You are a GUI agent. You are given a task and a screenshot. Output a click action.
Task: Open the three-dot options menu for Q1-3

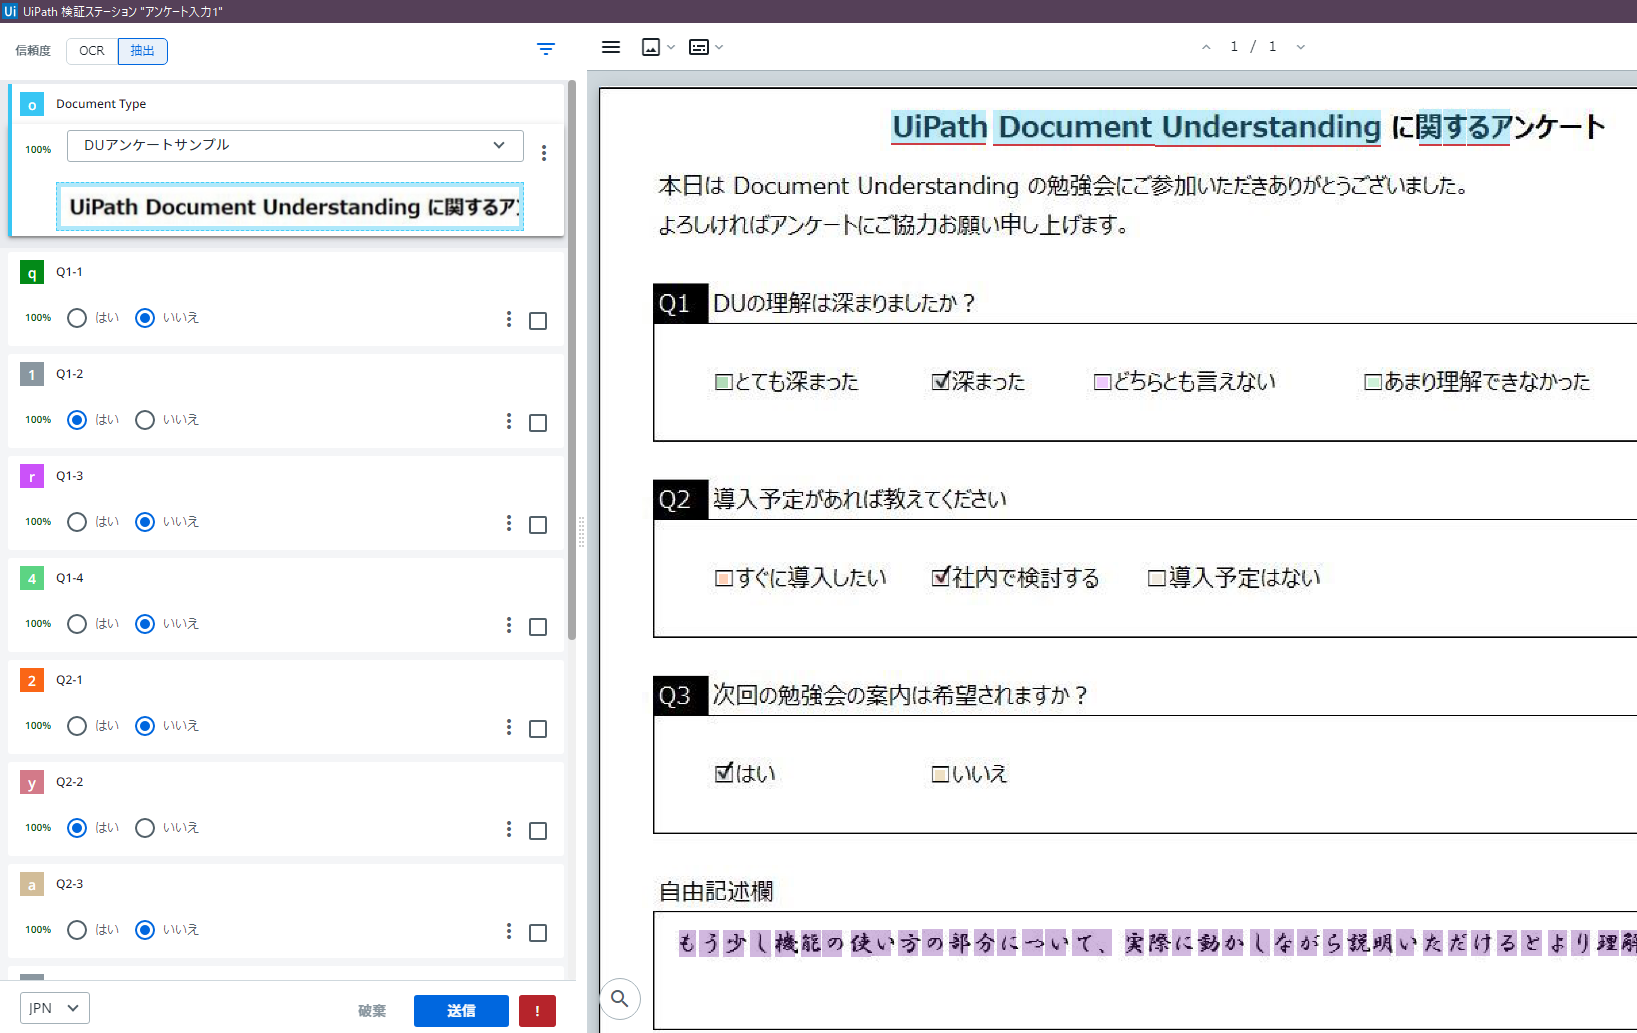click(x=509, y=523)
